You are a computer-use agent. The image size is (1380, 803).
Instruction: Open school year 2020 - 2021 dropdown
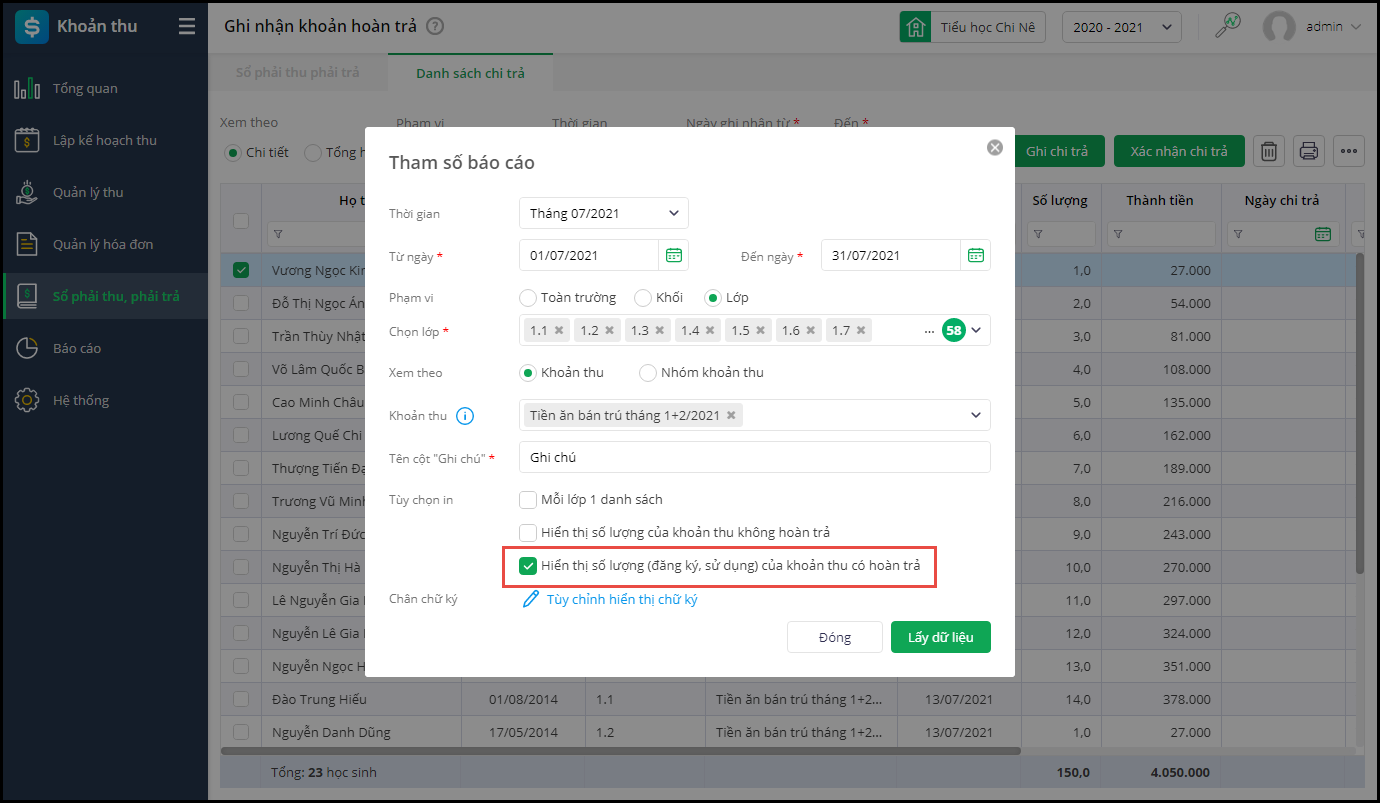[x=1122, y=27]
